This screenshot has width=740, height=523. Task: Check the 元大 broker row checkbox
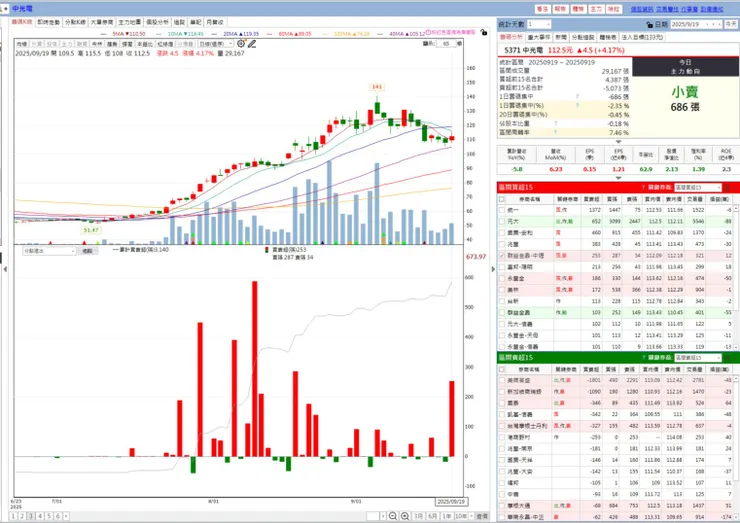[x=502, y=221]
